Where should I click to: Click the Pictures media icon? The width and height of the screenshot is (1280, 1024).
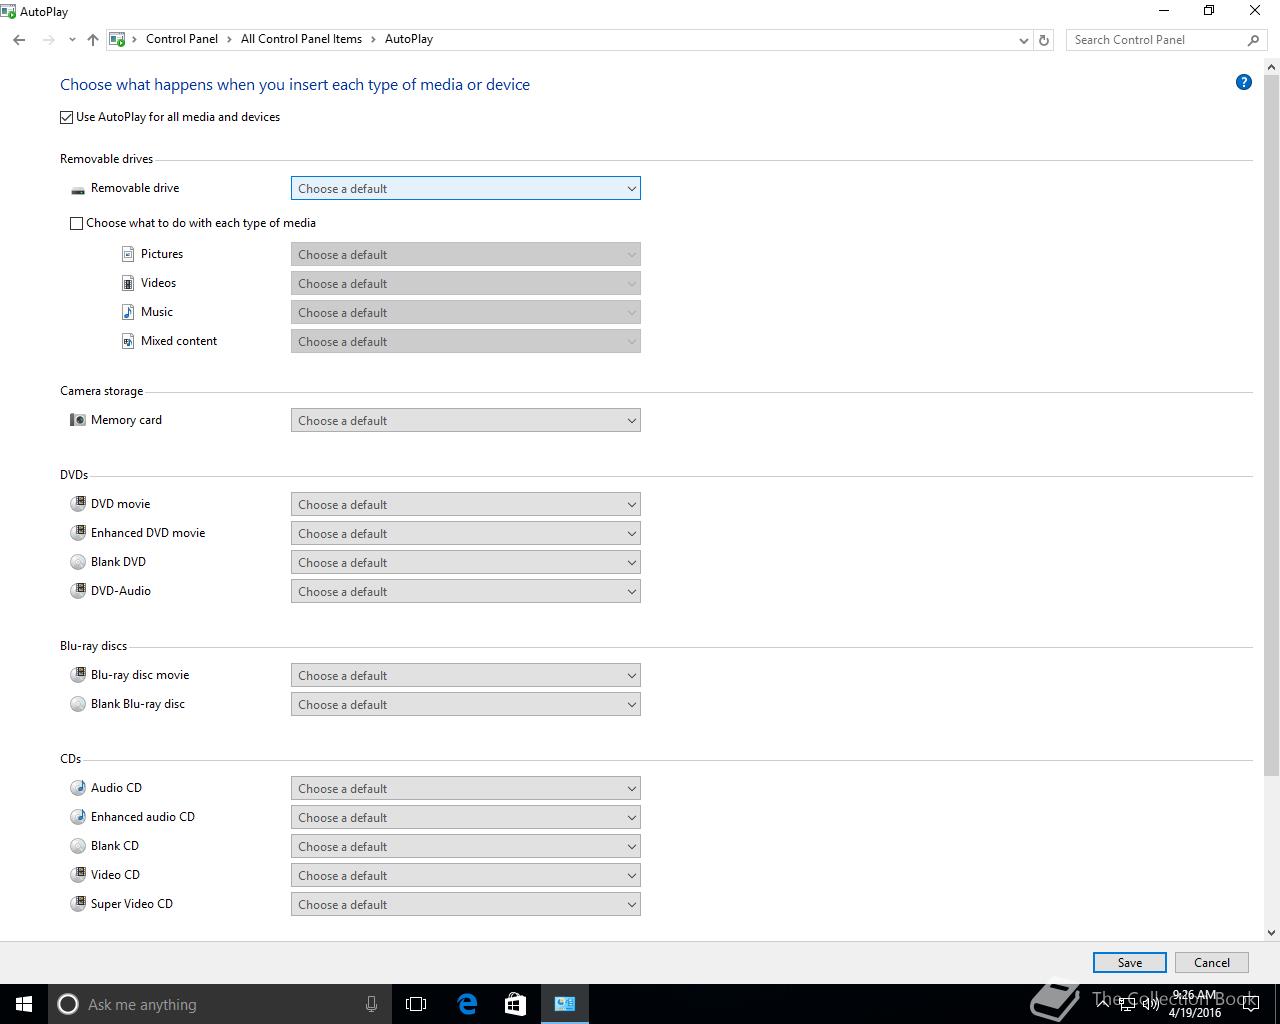(128, 254)
